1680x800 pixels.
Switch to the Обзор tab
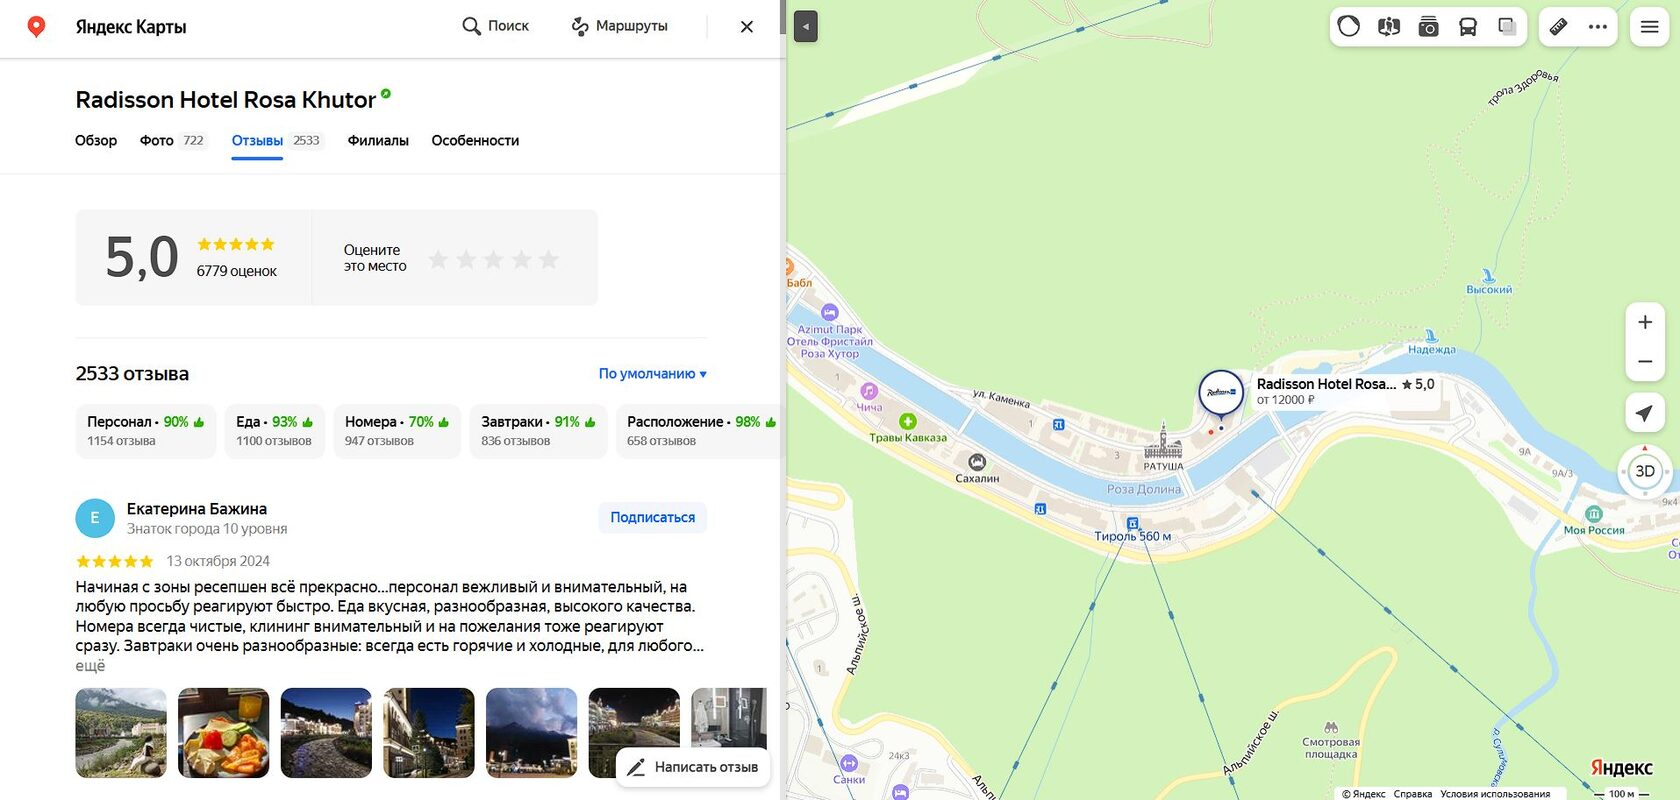[96, 140]
